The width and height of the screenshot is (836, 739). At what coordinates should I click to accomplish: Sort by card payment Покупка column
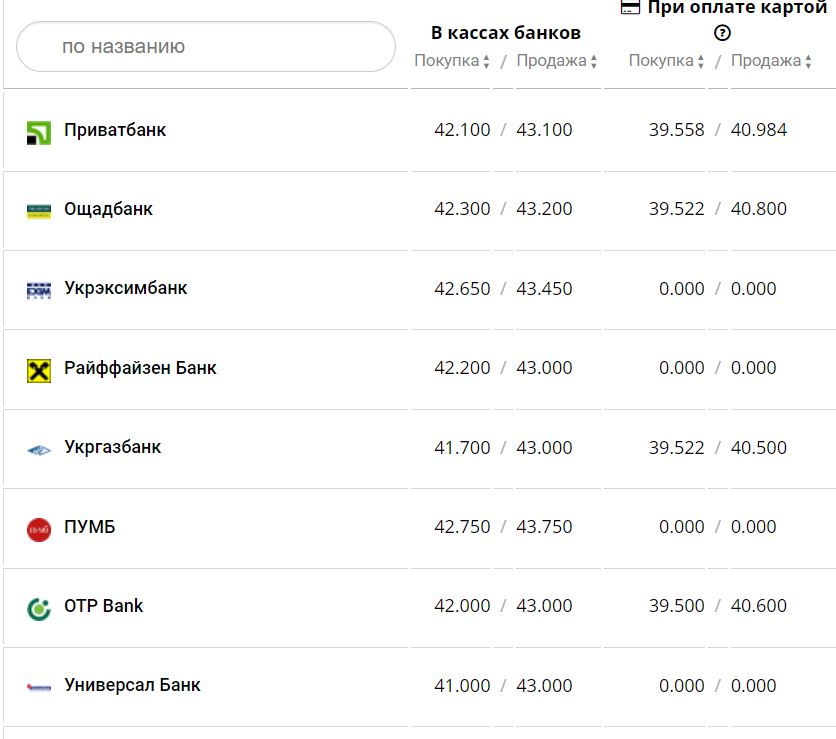pyautogui.click(x=666, y=61)
